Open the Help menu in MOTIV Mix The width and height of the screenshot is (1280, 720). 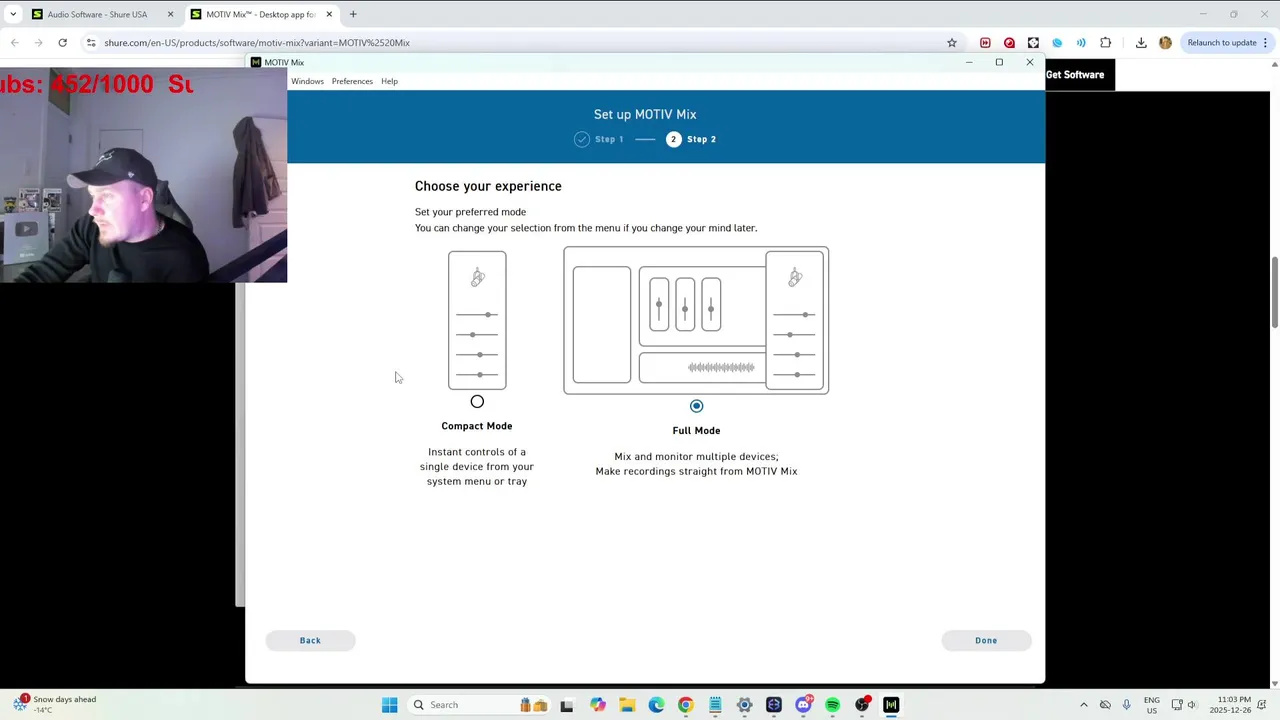[389, 81]
